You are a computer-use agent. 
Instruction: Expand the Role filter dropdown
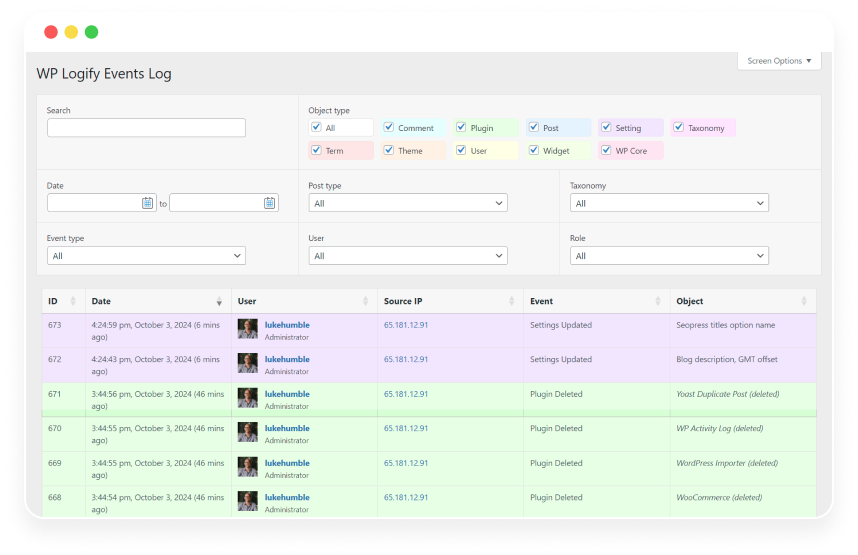pos(668,256)
